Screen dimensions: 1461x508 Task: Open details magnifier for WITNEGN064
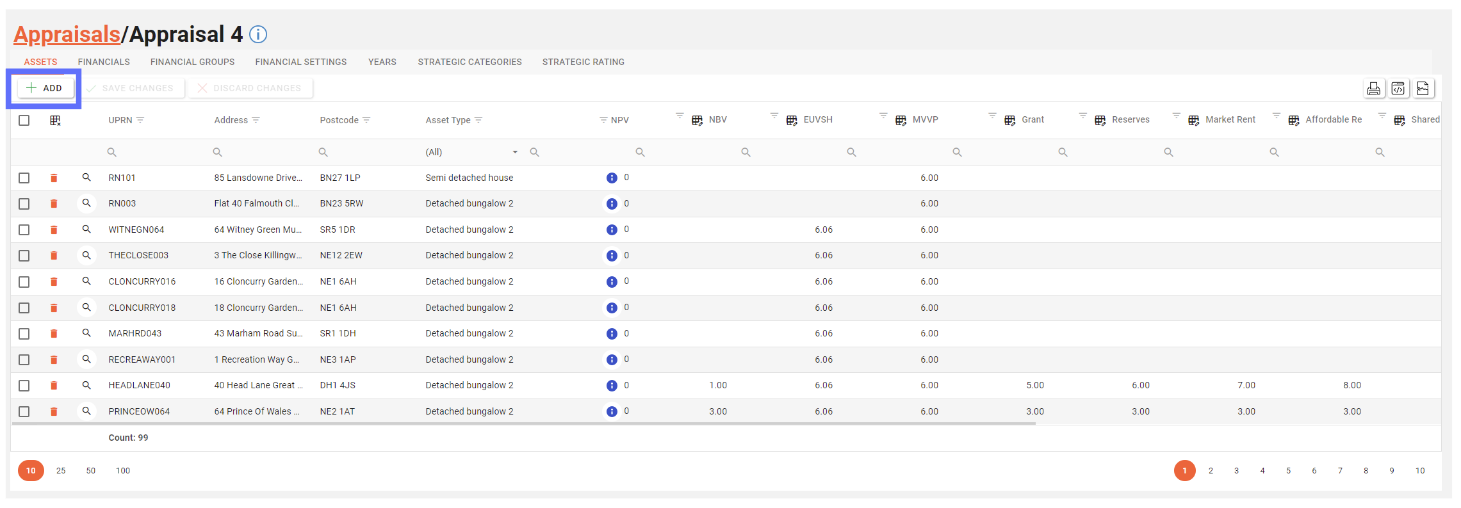tap(87, 230)
